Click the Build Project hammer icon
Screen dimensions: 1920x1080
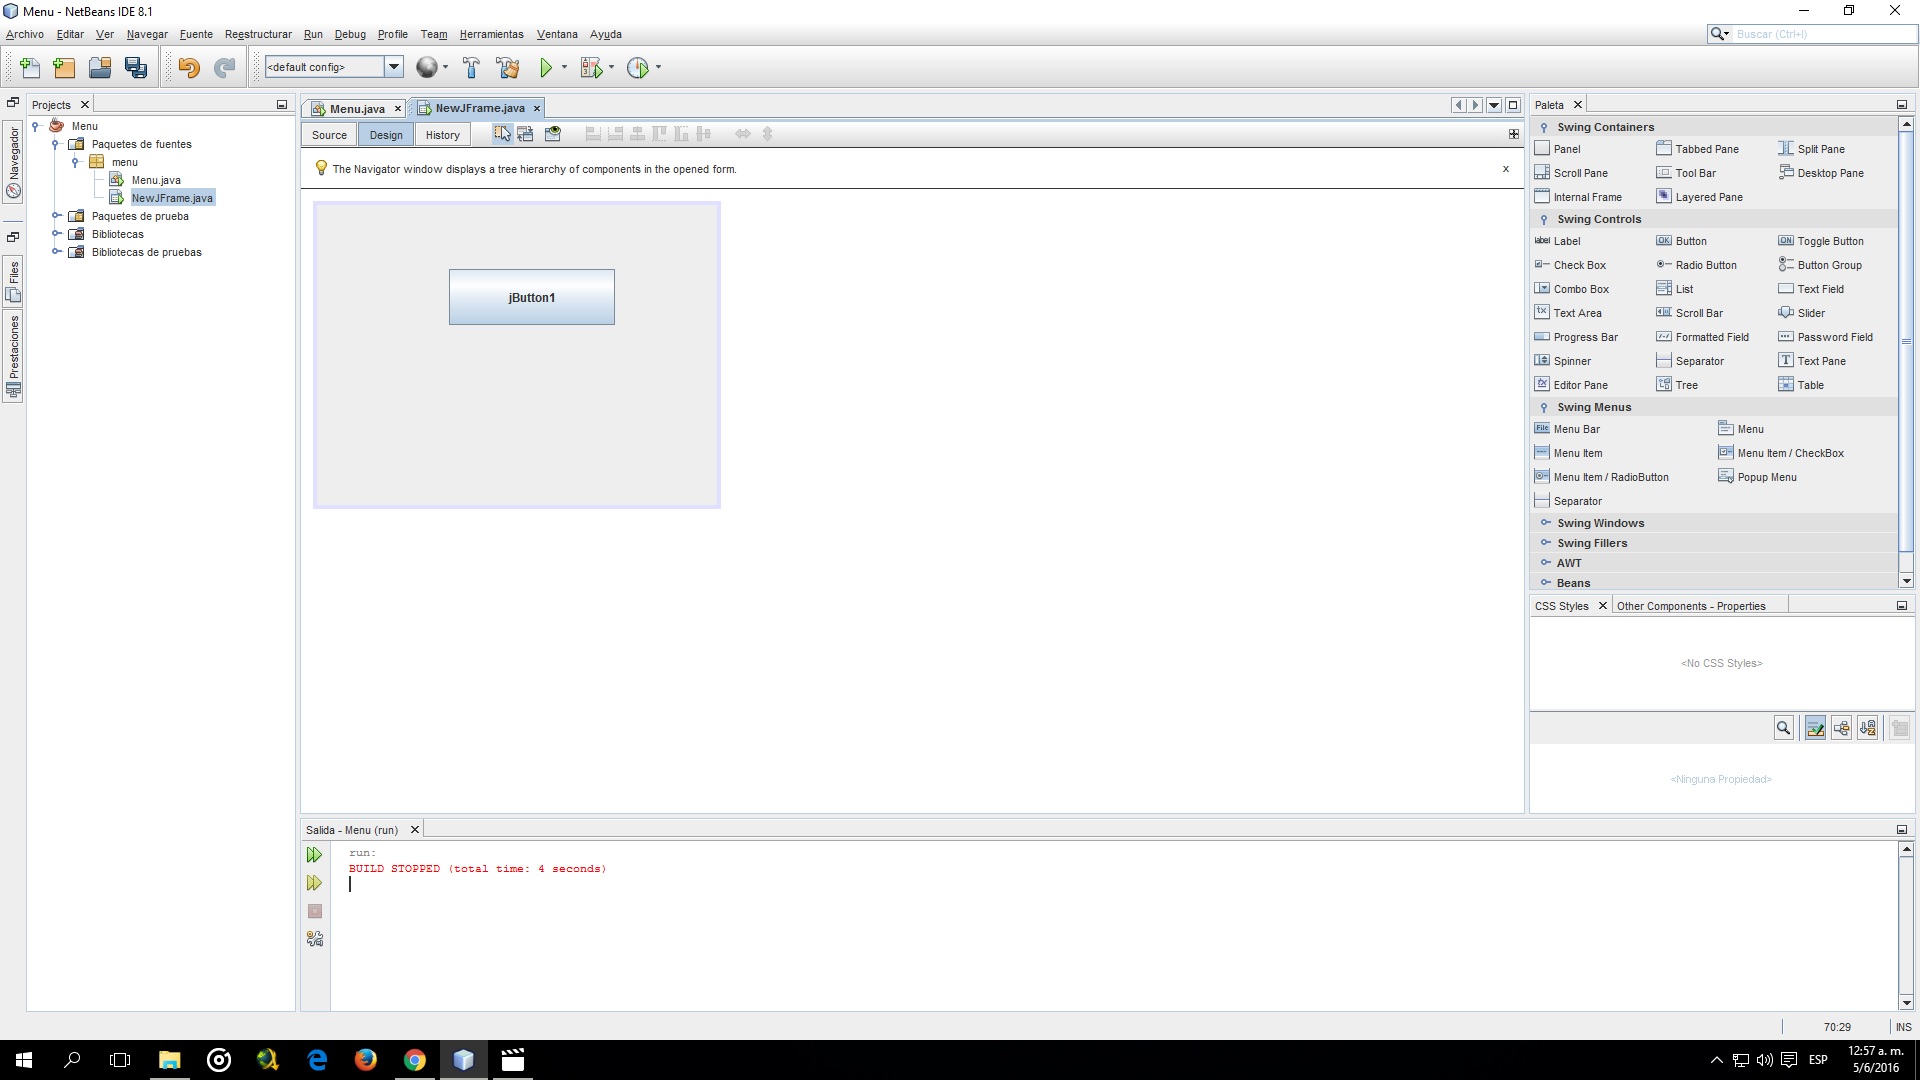point(471,66)
